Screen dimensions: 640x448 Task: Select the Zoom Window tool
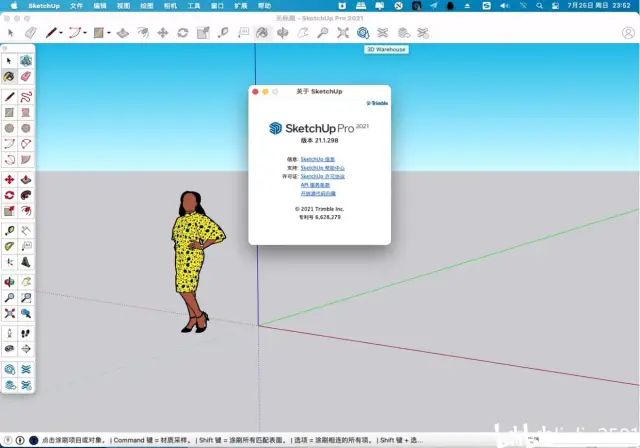pos(26,297)
